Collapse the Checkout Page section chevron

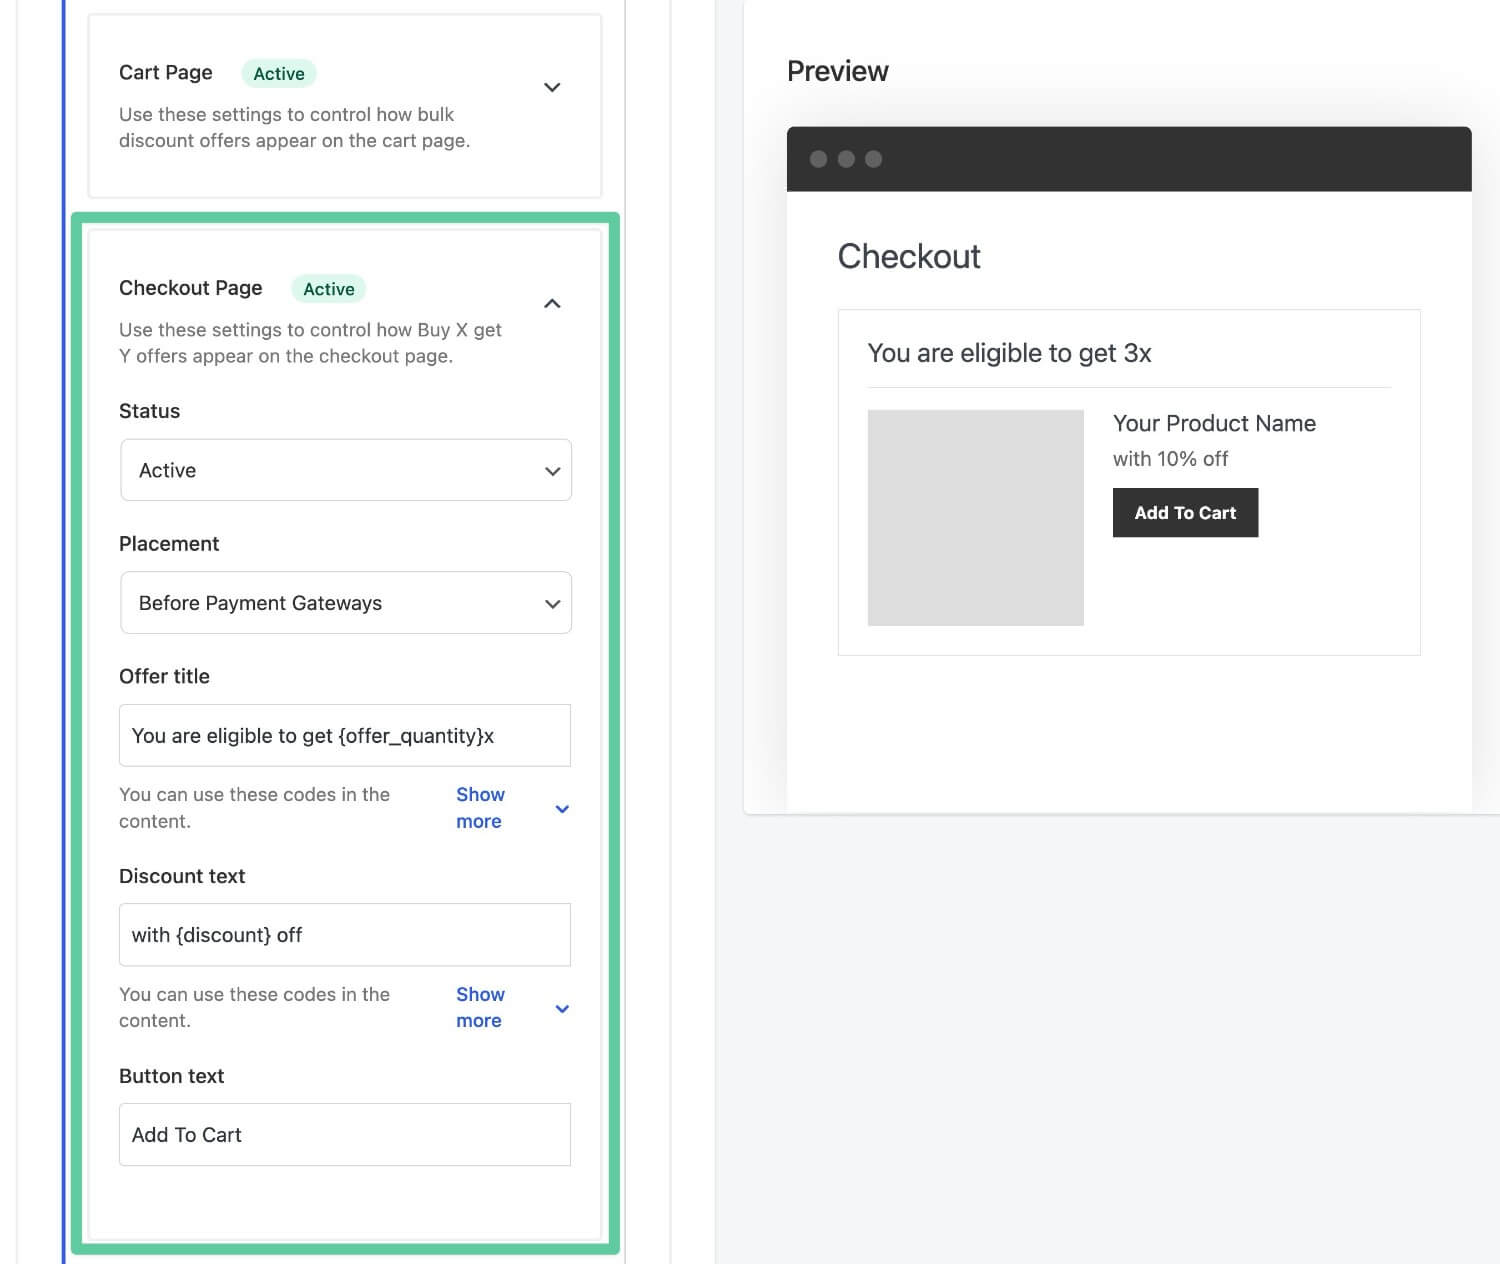click(552, 303)
